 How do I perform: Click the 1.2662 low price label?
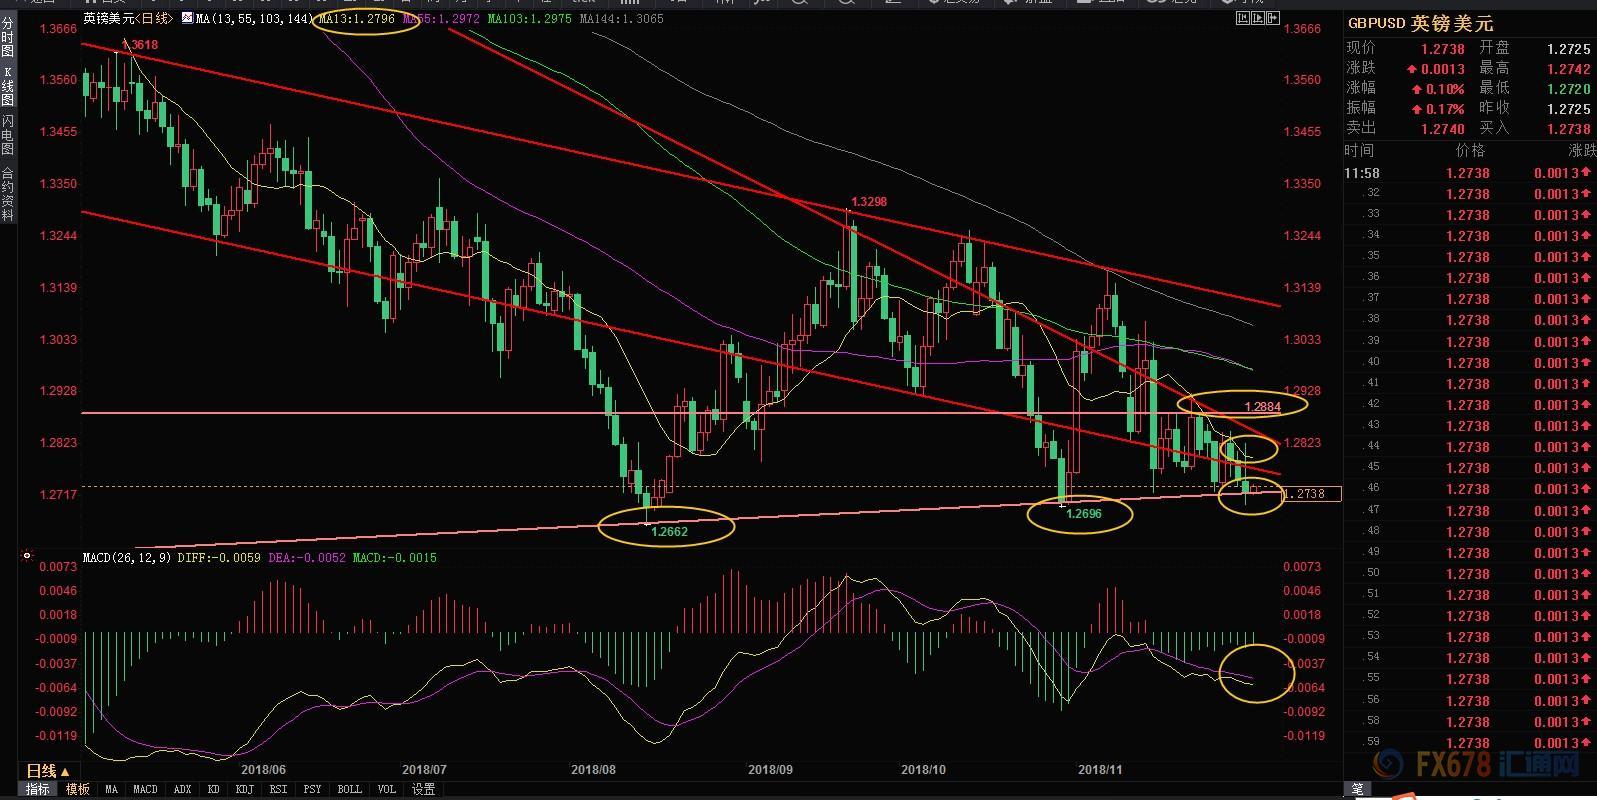coord(669,532)
